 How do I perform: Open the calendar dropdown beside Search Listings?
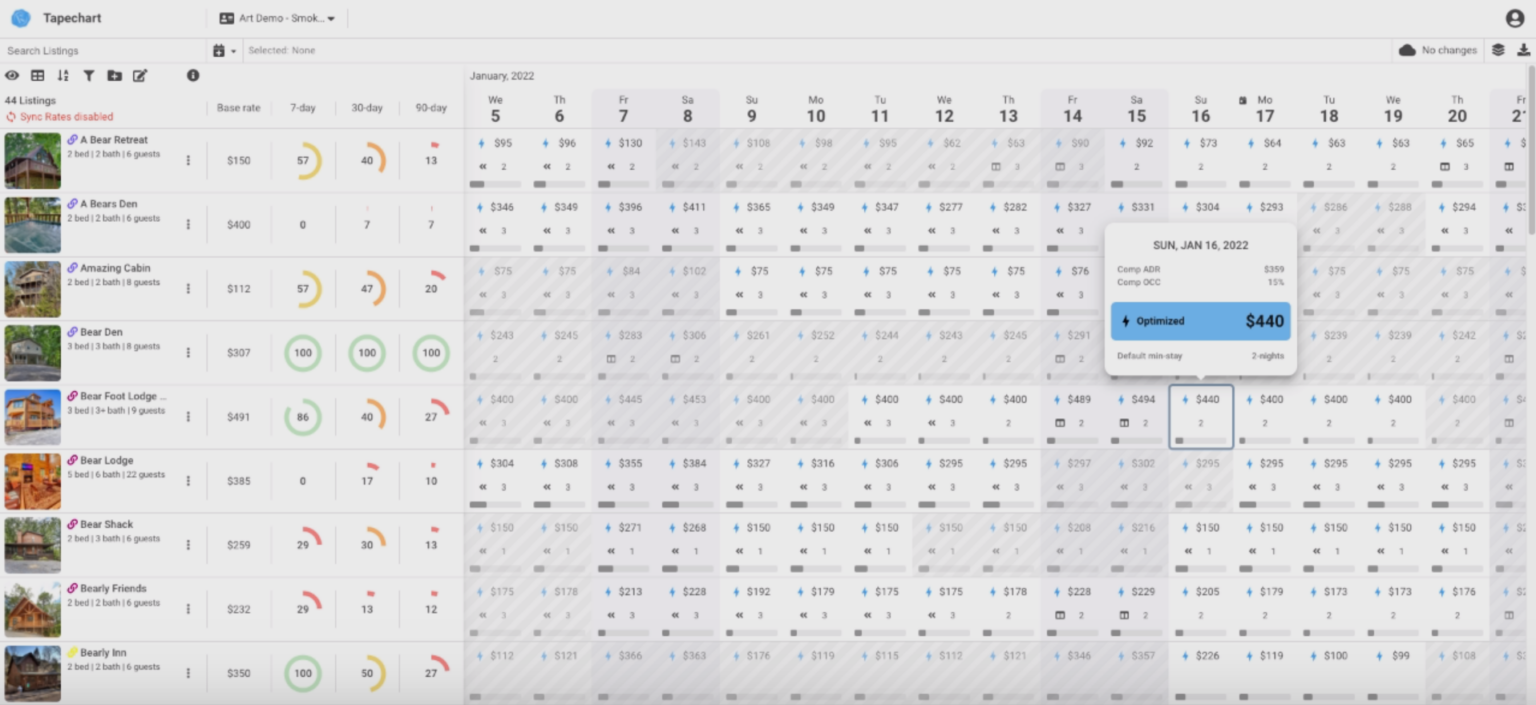pyautogui.click(x=225, y=49)
